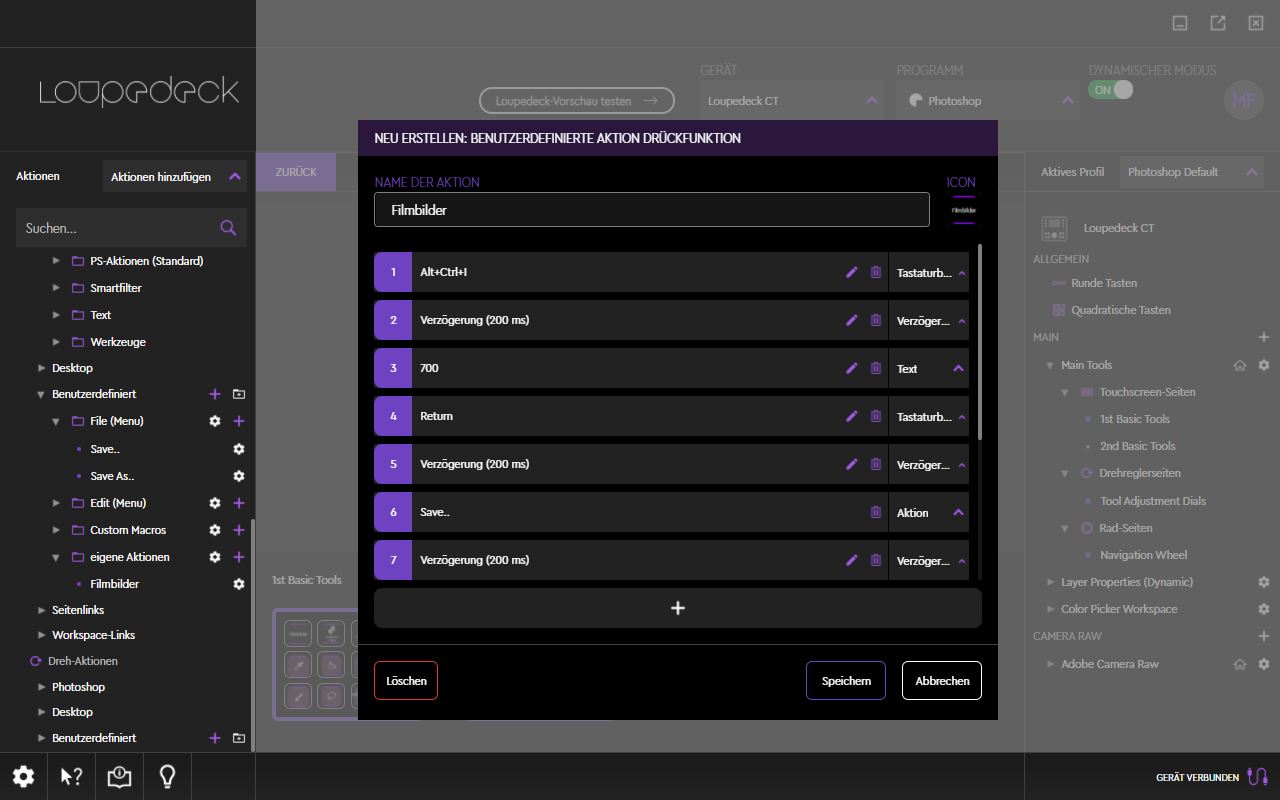Open the Gerät Loupedeck CT dropdown

pyautogui.click(x=792, y=101)
